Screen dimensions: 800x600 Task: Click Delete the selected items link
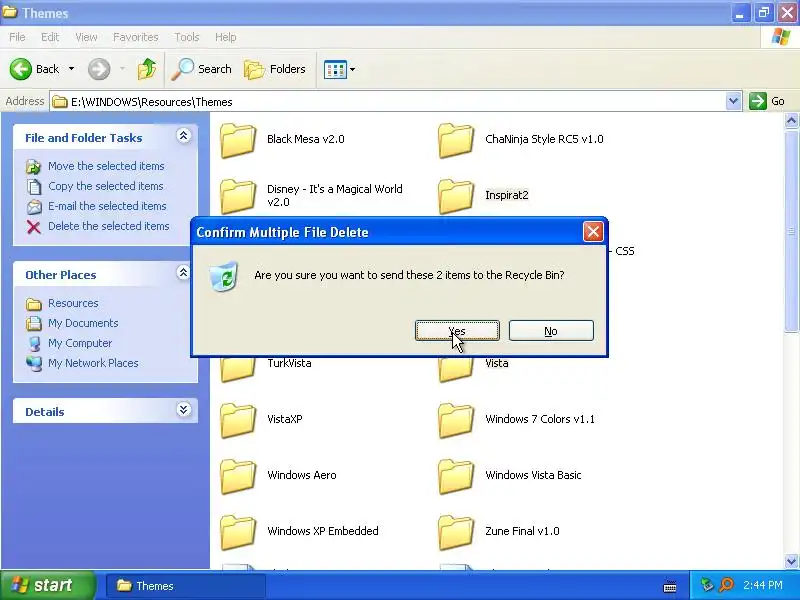[x=109, y=226]
